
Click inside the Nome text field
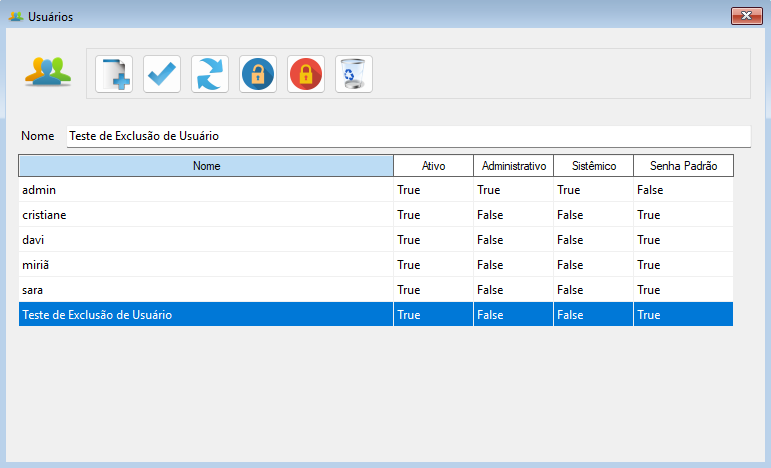coord(408,136)
